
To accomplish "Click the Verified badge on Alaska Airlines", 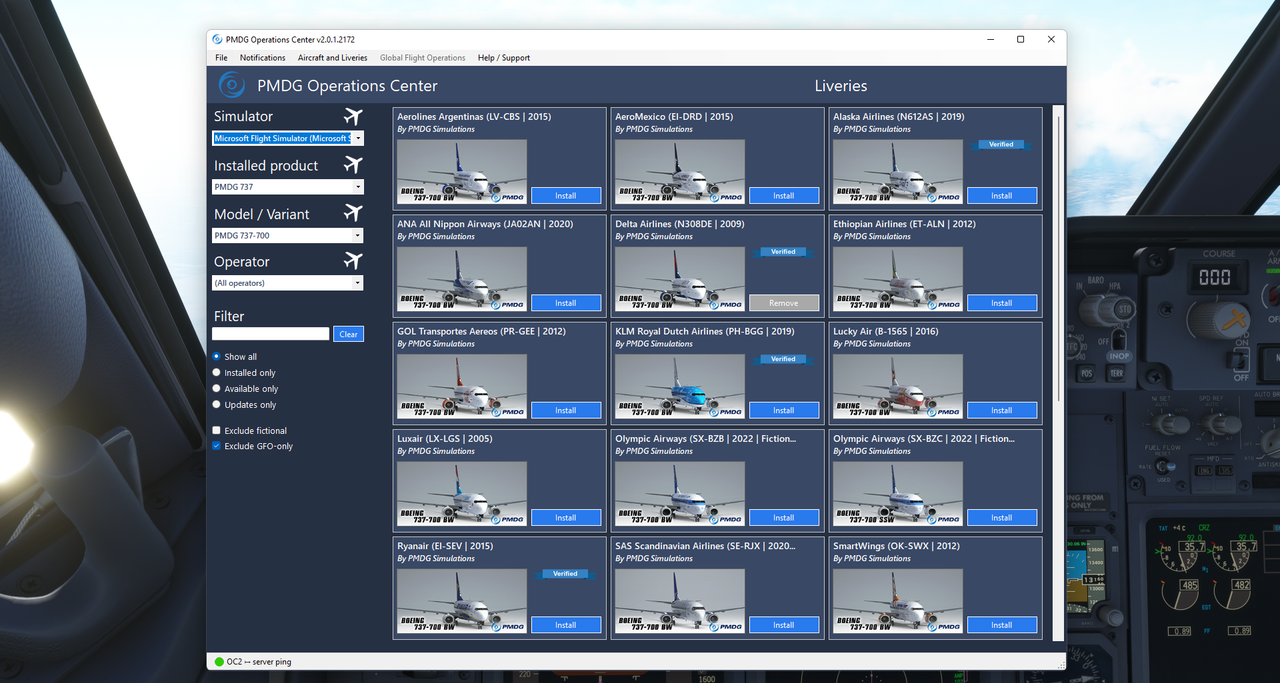I will pos(1001,144).
